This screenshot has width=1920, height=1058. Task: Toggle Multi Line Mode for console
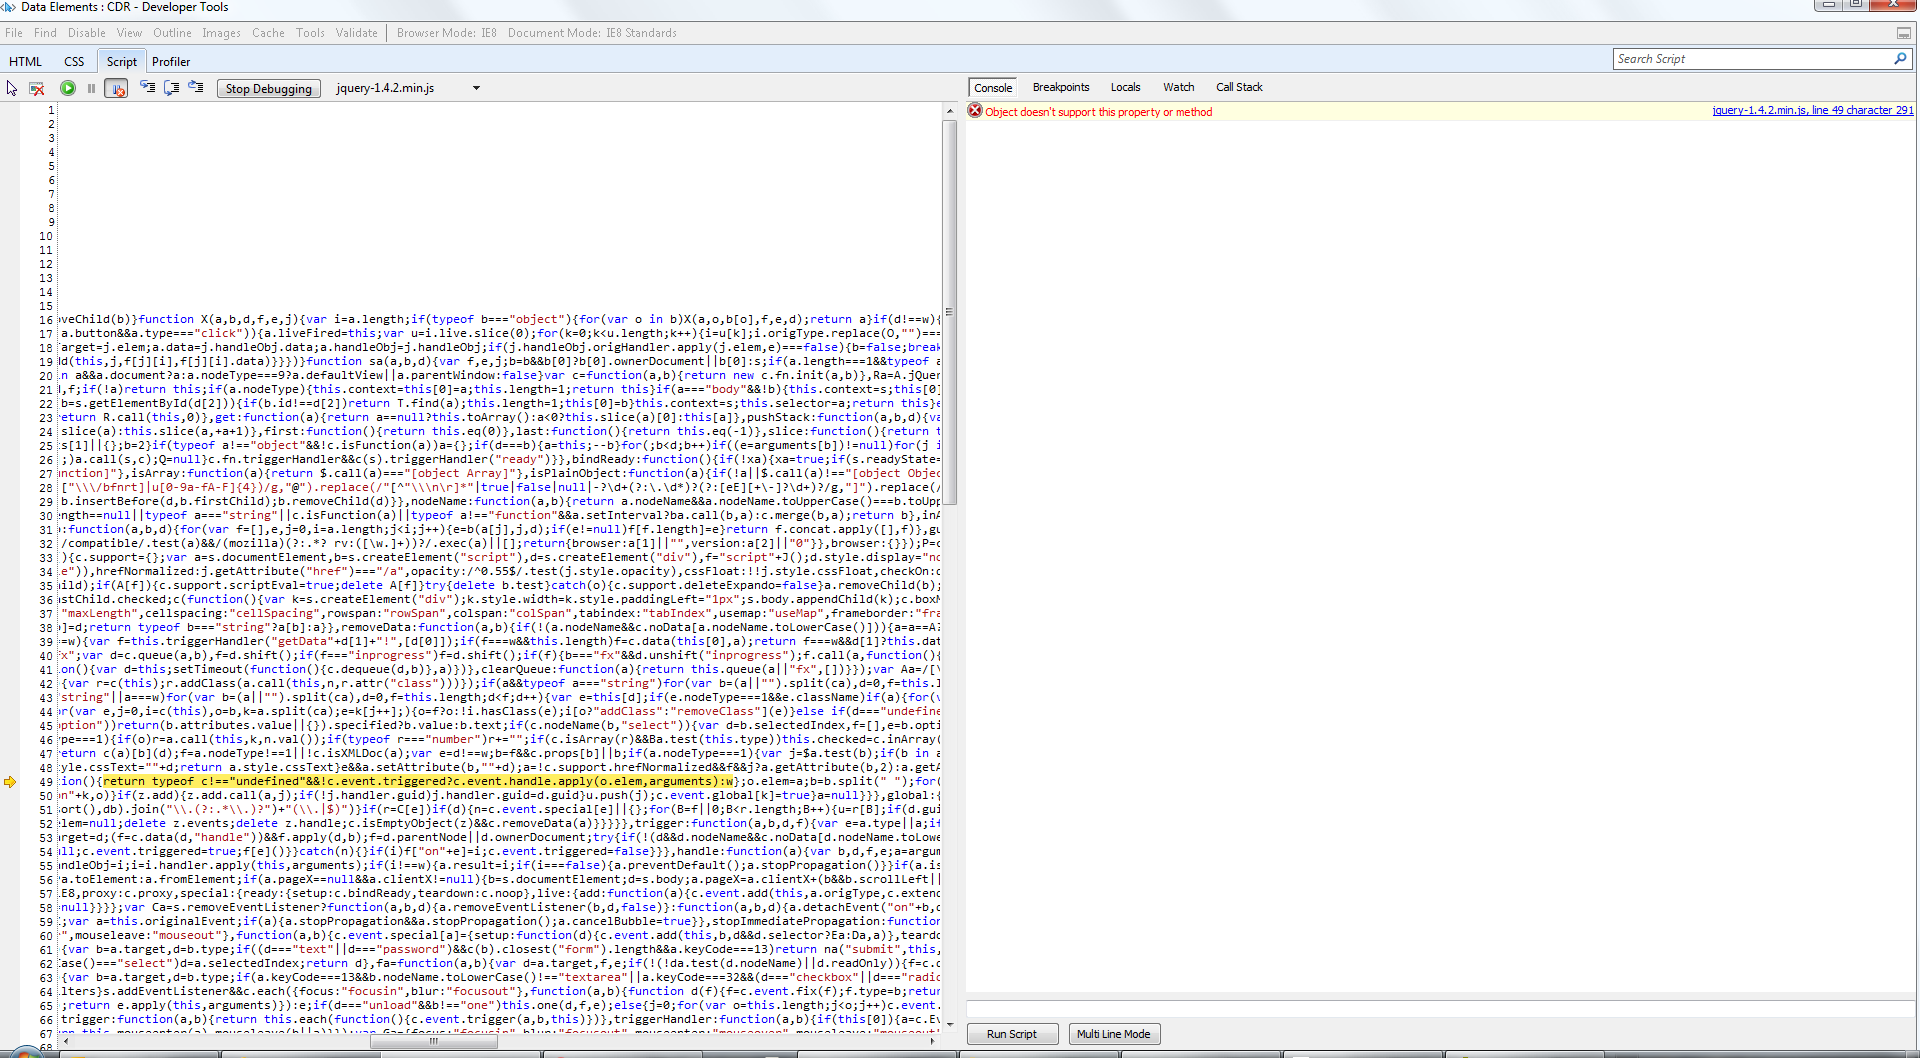click(1113, 1034)
